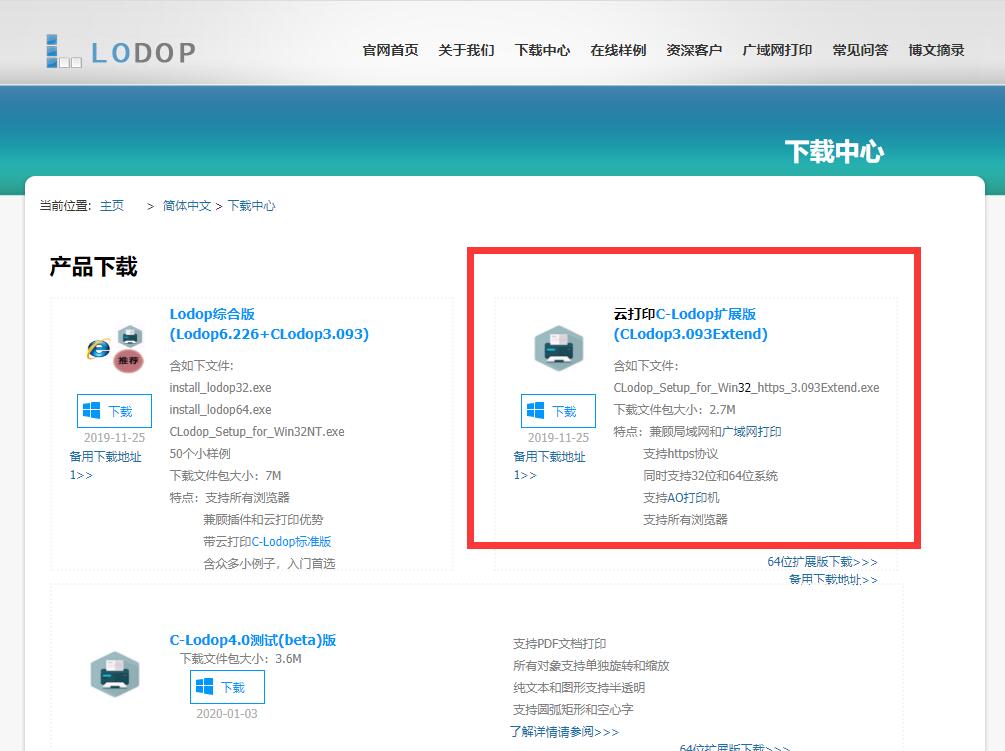1005x751 pixels.
Task: Click the text 支持https协议
Action: (x=681, y=454)
